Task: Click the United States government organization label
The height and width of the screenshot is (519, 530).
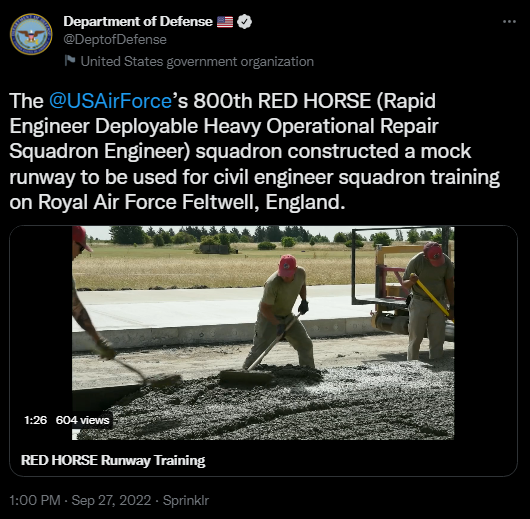Action: [197, 62]
